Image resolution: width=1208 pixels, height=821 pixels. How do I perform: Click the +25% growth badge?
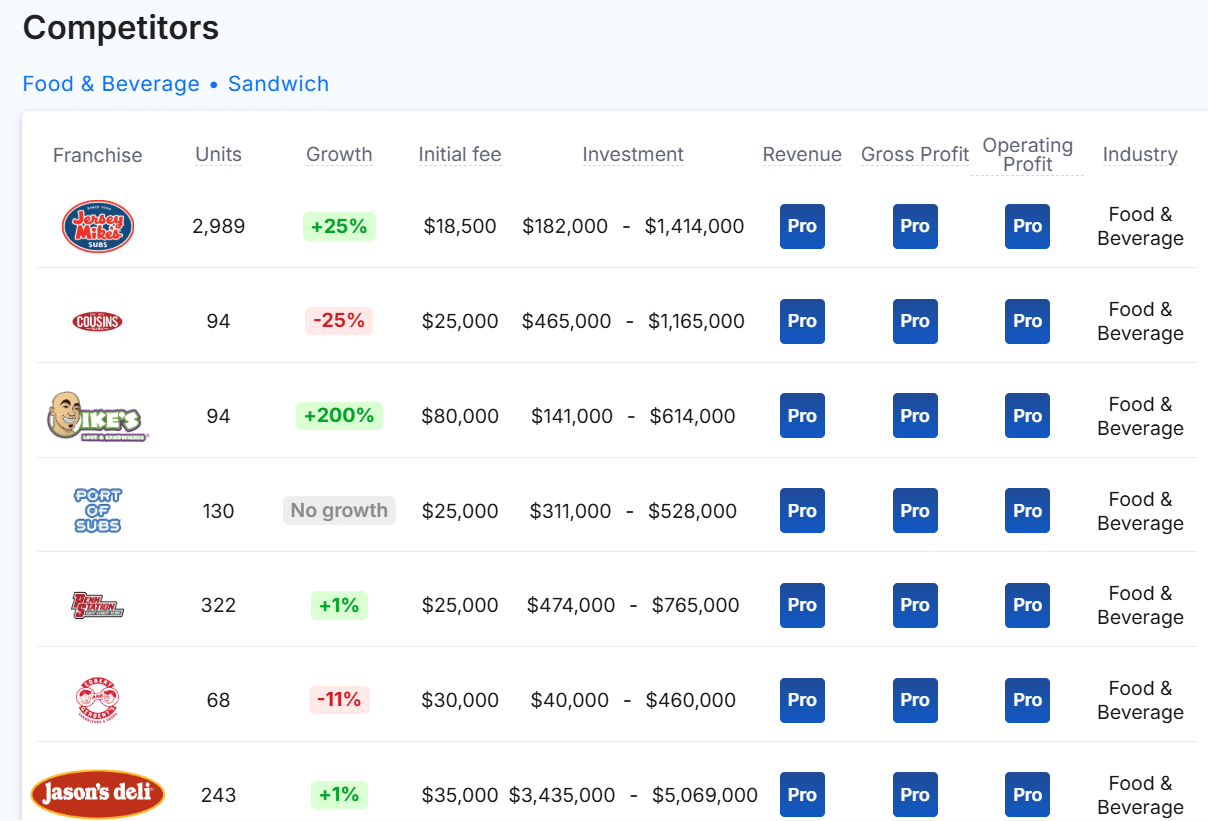[339, 226]
